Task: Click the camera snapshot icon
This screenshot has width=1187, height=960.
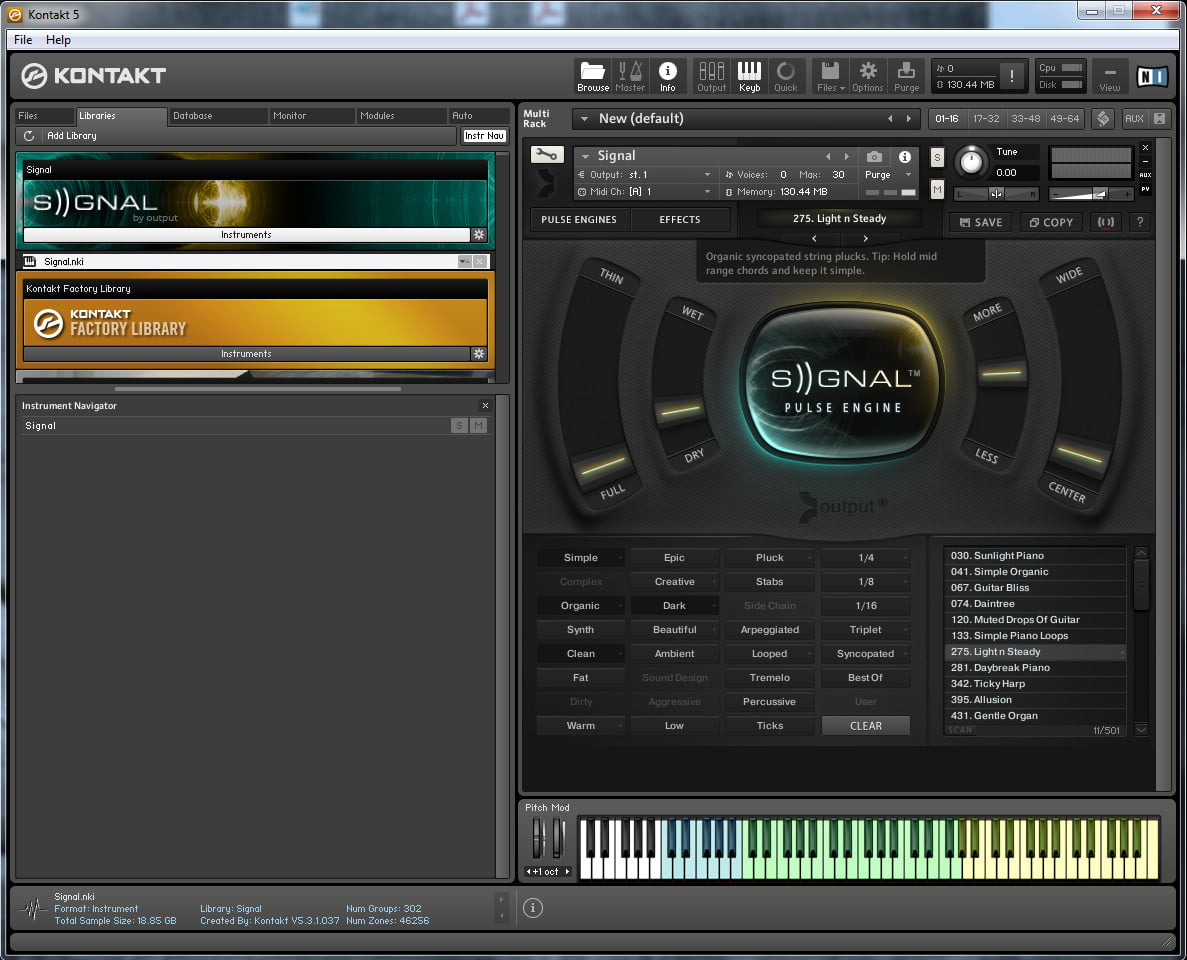Action: pos(875,157)
